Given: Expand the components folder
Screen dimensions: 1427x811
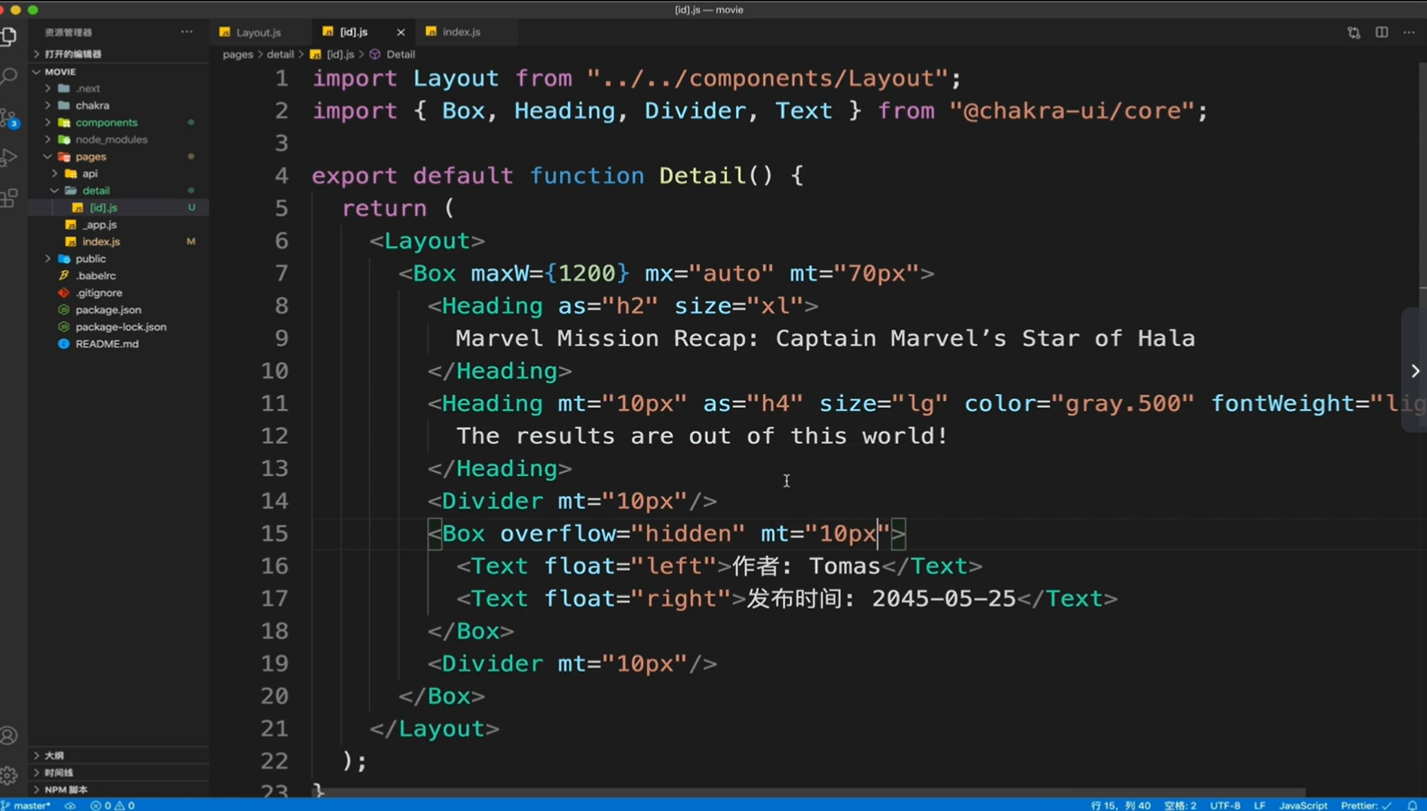Looking at the screenshot, I should pyautogui.click(x=106, y=122).
